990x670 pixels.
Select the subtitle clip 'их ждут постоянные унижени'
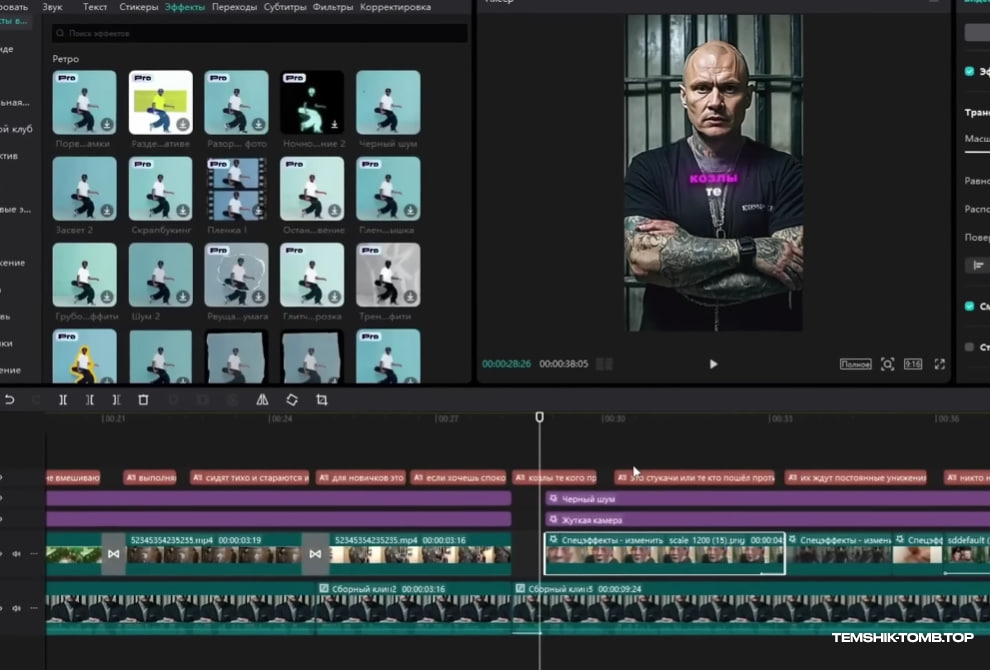pos(856,477)
